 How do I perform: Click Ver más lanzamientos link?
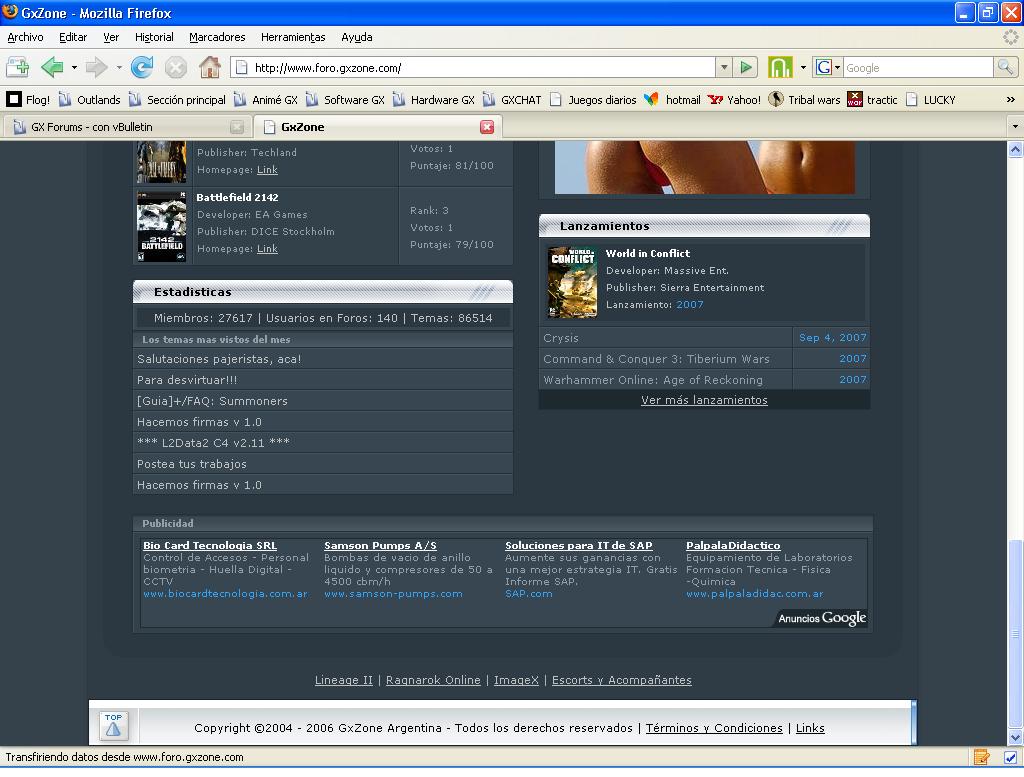[704, 400]
